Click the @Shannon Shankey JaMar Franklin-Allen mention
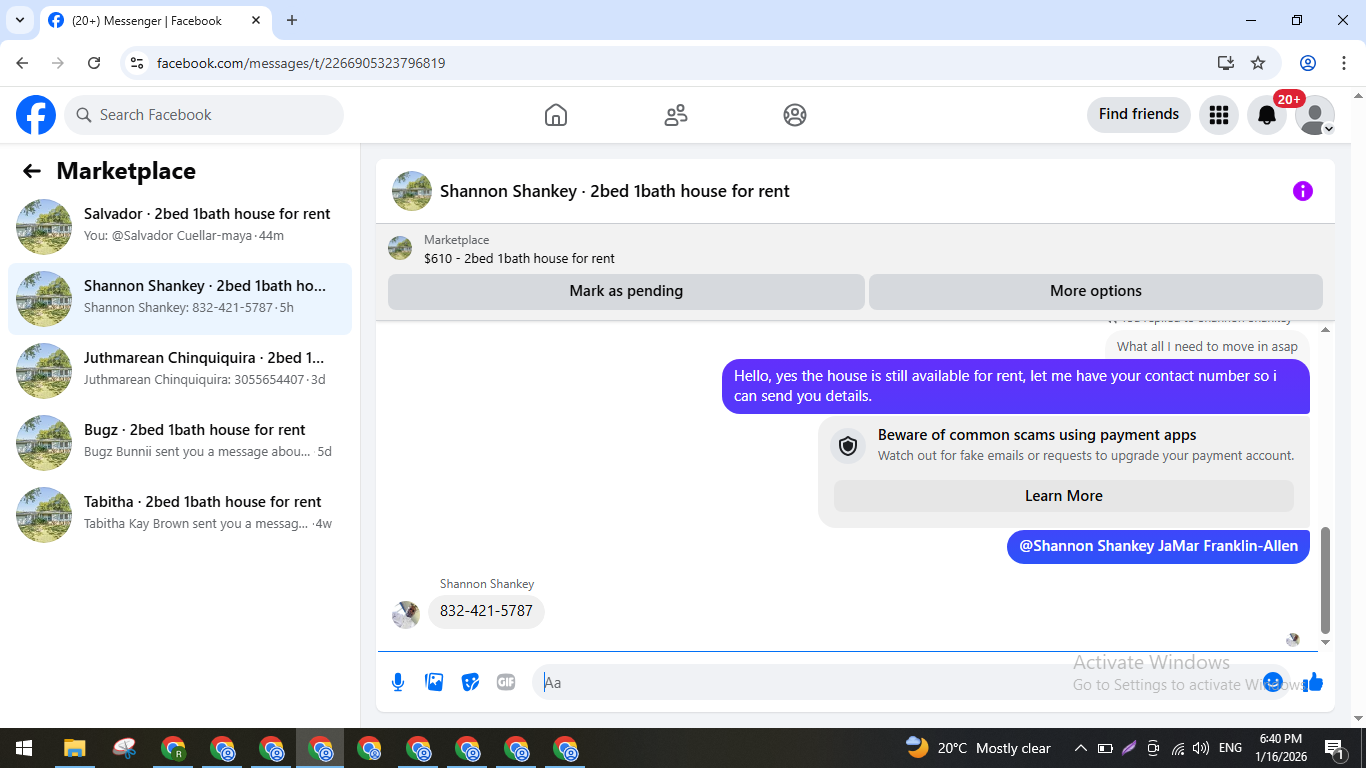1366x768 pixels. [1158, 546]
